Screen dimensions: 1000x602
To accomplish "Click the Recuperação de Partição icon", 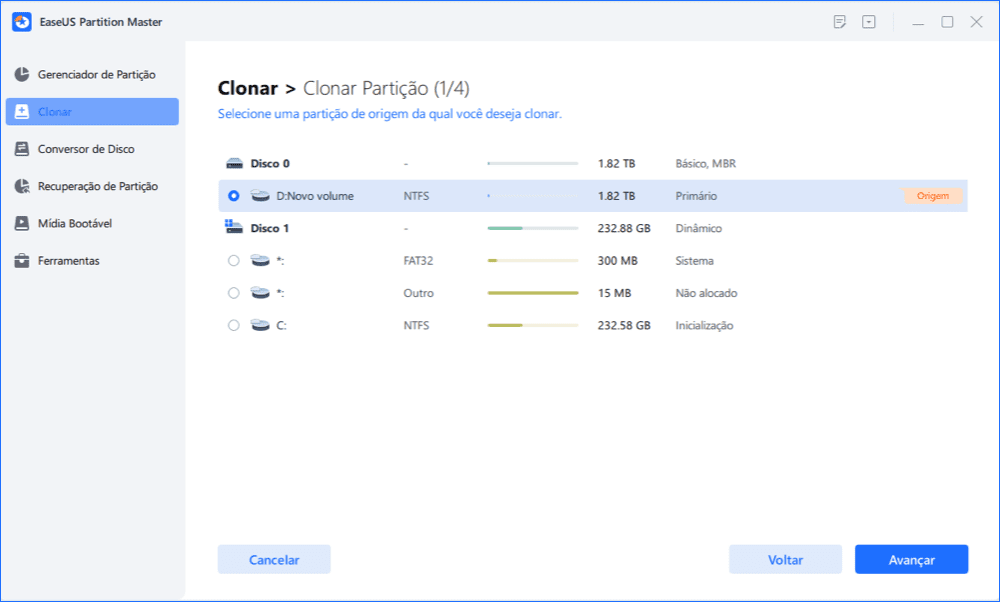I will coord(22,186).
